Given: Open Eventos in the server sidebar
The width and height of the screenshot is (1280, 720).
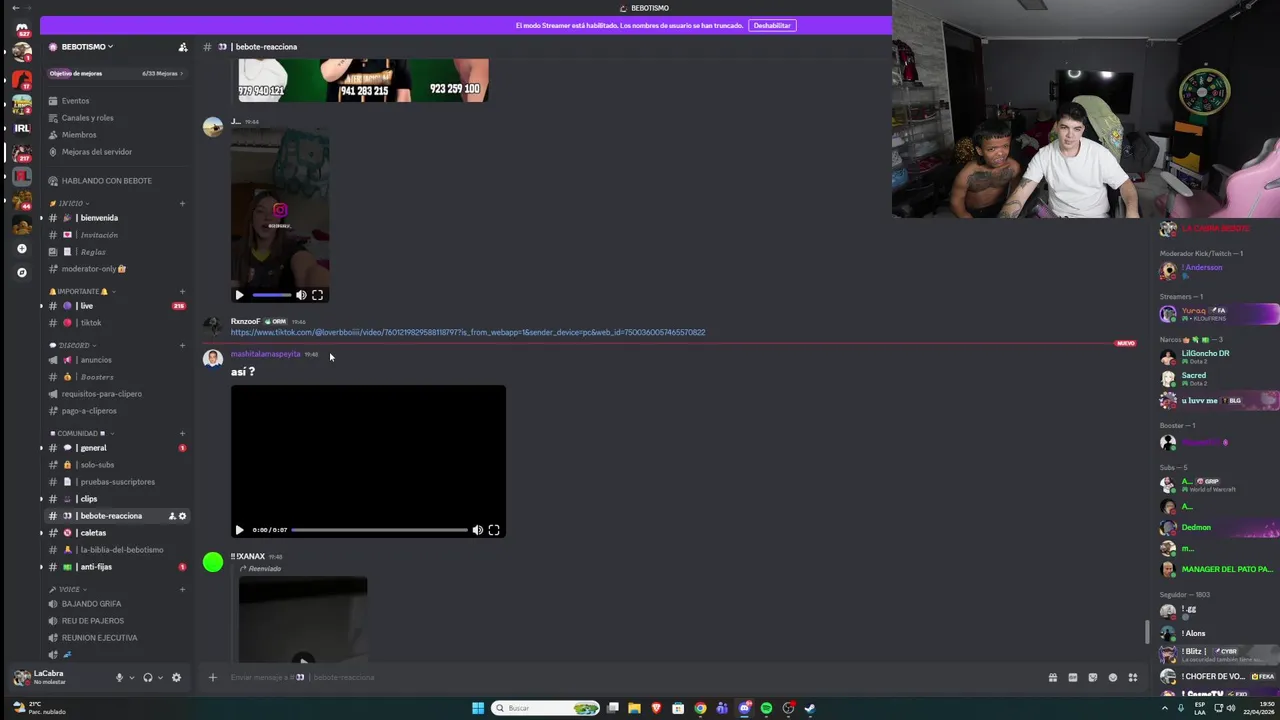Looking at the screenshot, I should 75,101.
